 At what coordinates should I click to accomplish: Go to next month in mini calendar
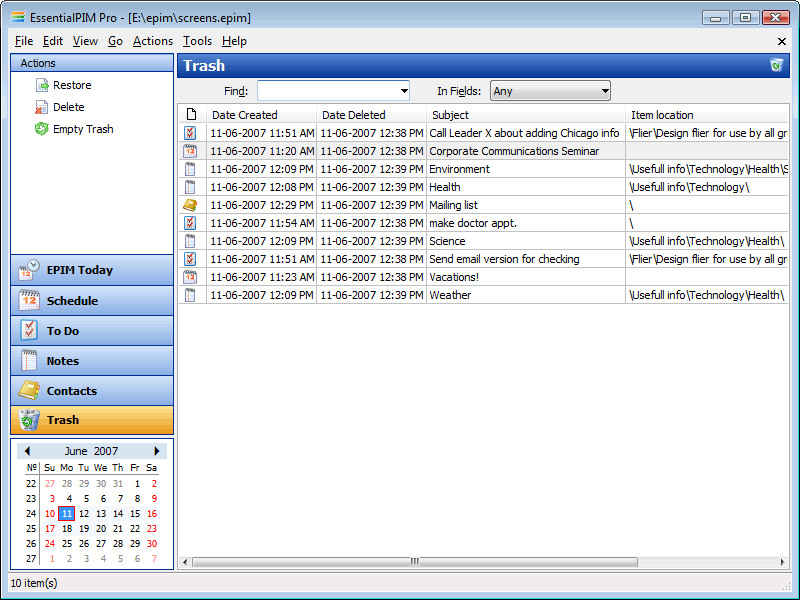(157, 451)
